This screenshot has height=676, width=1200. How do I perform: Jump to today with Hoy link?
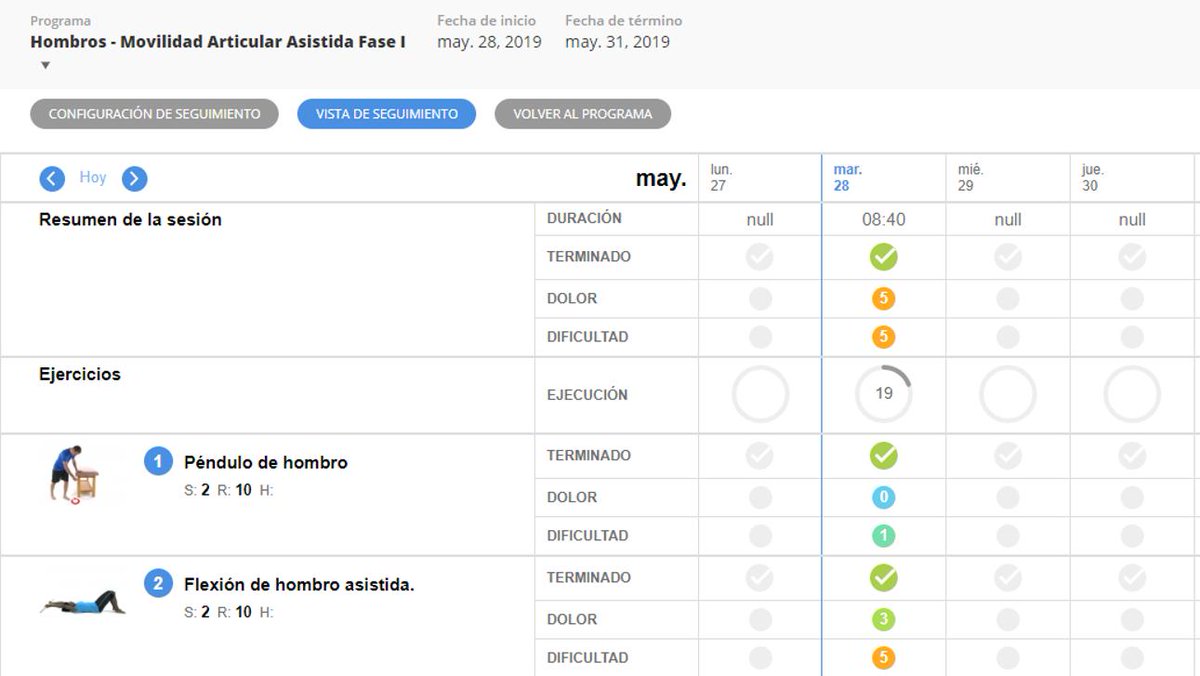click(x=93, y=177)
